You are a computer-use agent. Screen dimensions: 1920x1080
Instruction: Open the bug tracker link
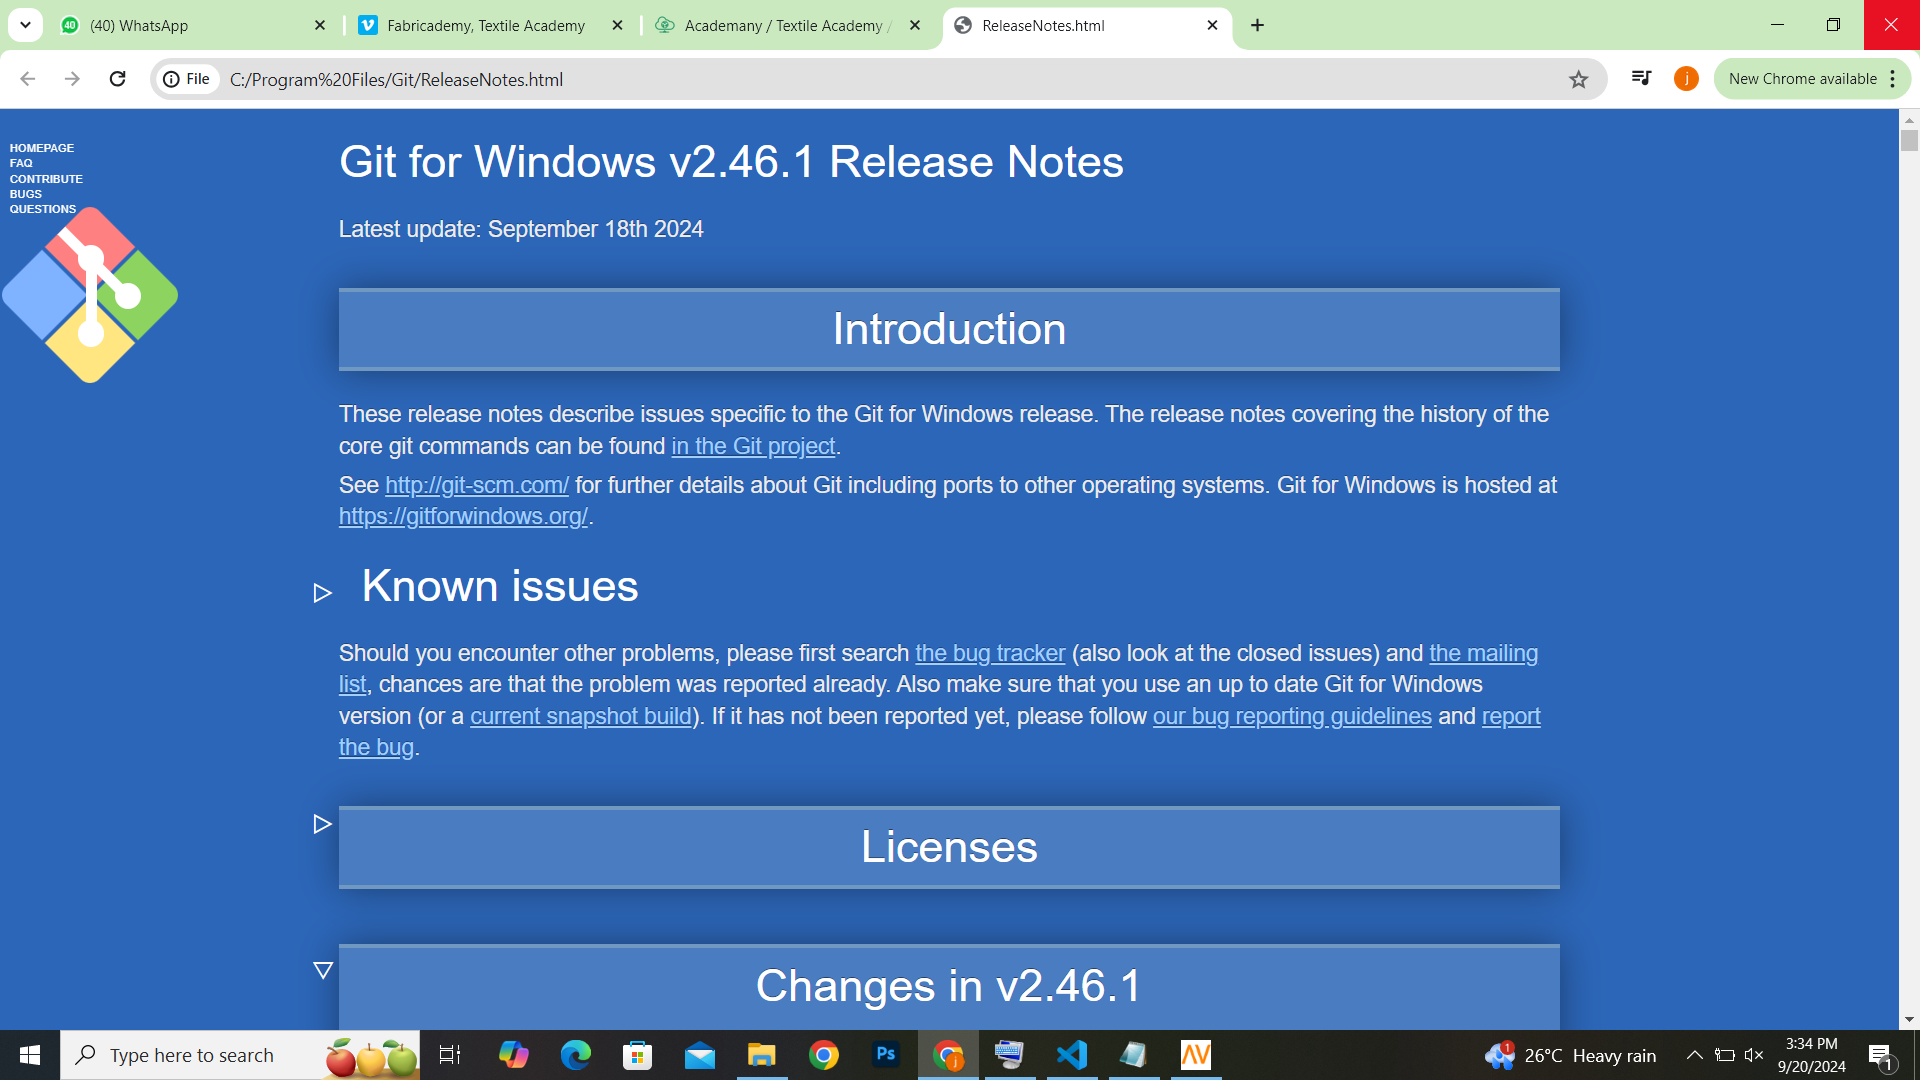click(x=989, y=653)
